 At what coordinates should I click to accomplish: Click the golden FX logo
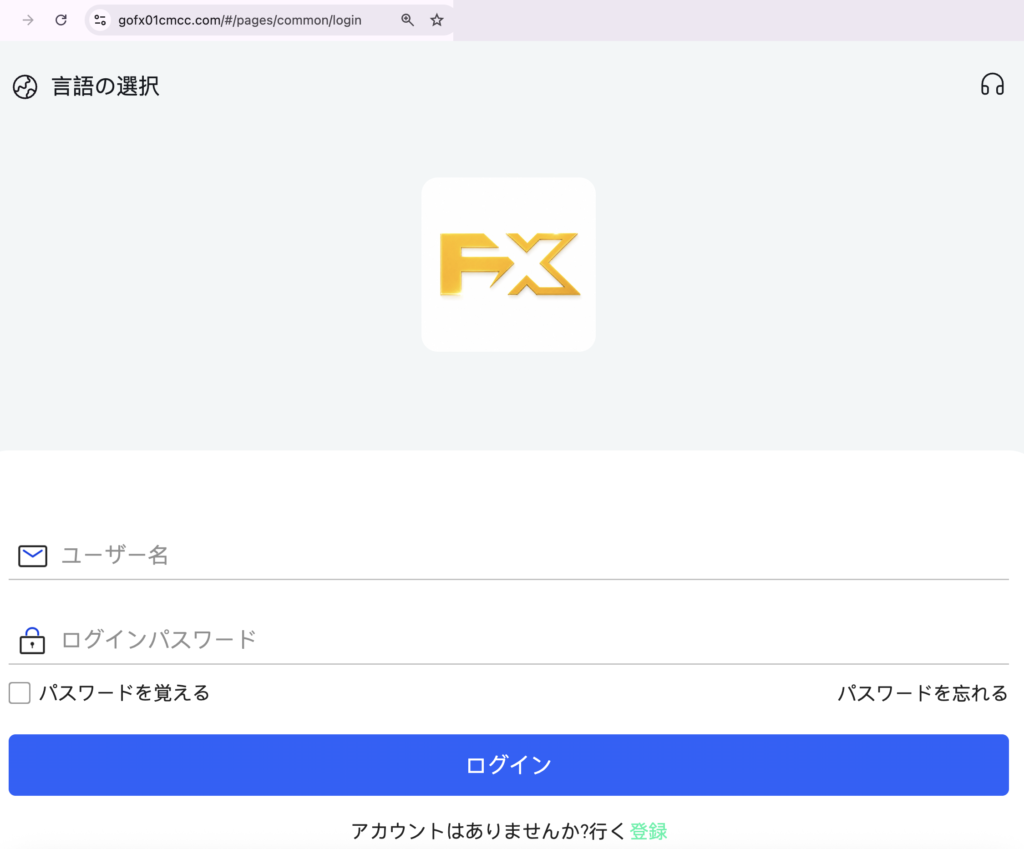coord(509,264)
